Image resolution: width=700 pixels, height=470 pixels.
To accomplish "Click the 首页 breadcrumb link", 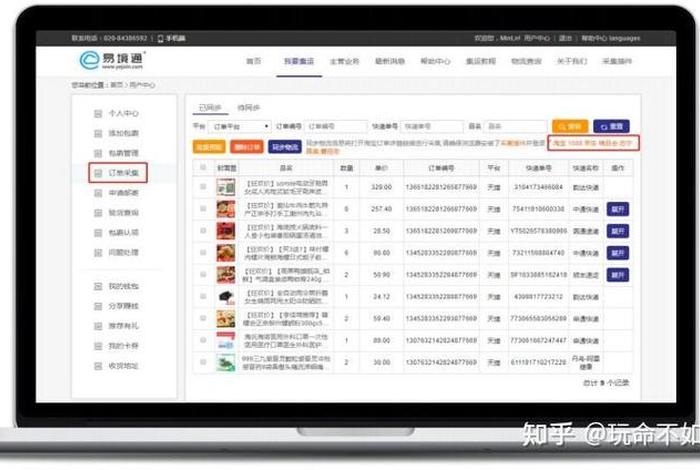I will 117,85.
